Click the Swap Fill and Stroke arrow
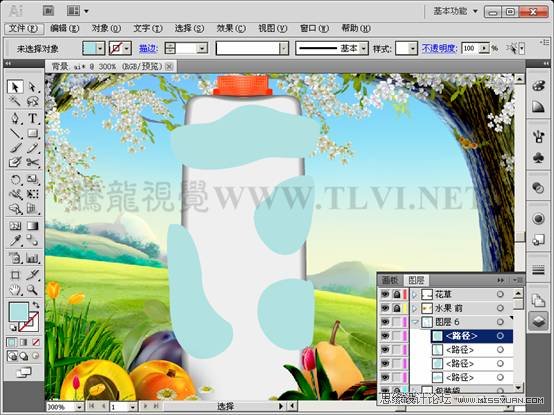This screenshot has width=554, height=415. point(36,304)
